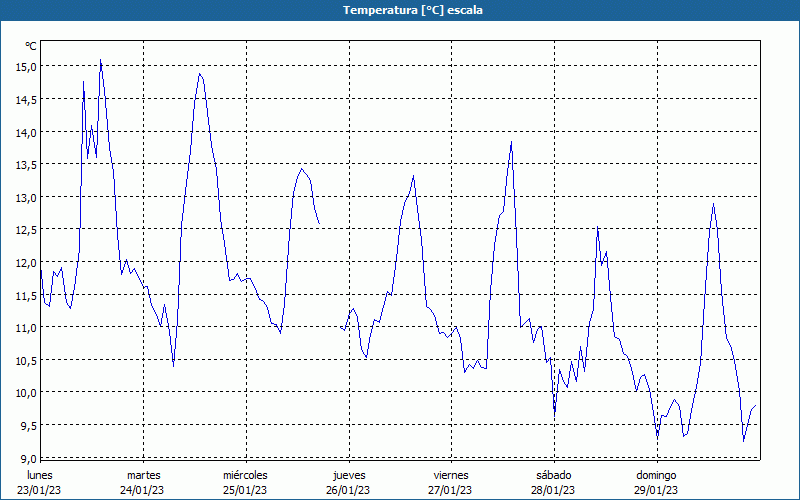The image size is (800, 500).
Task: Click the 15,0 axis value
Action: tap(27, 67)
